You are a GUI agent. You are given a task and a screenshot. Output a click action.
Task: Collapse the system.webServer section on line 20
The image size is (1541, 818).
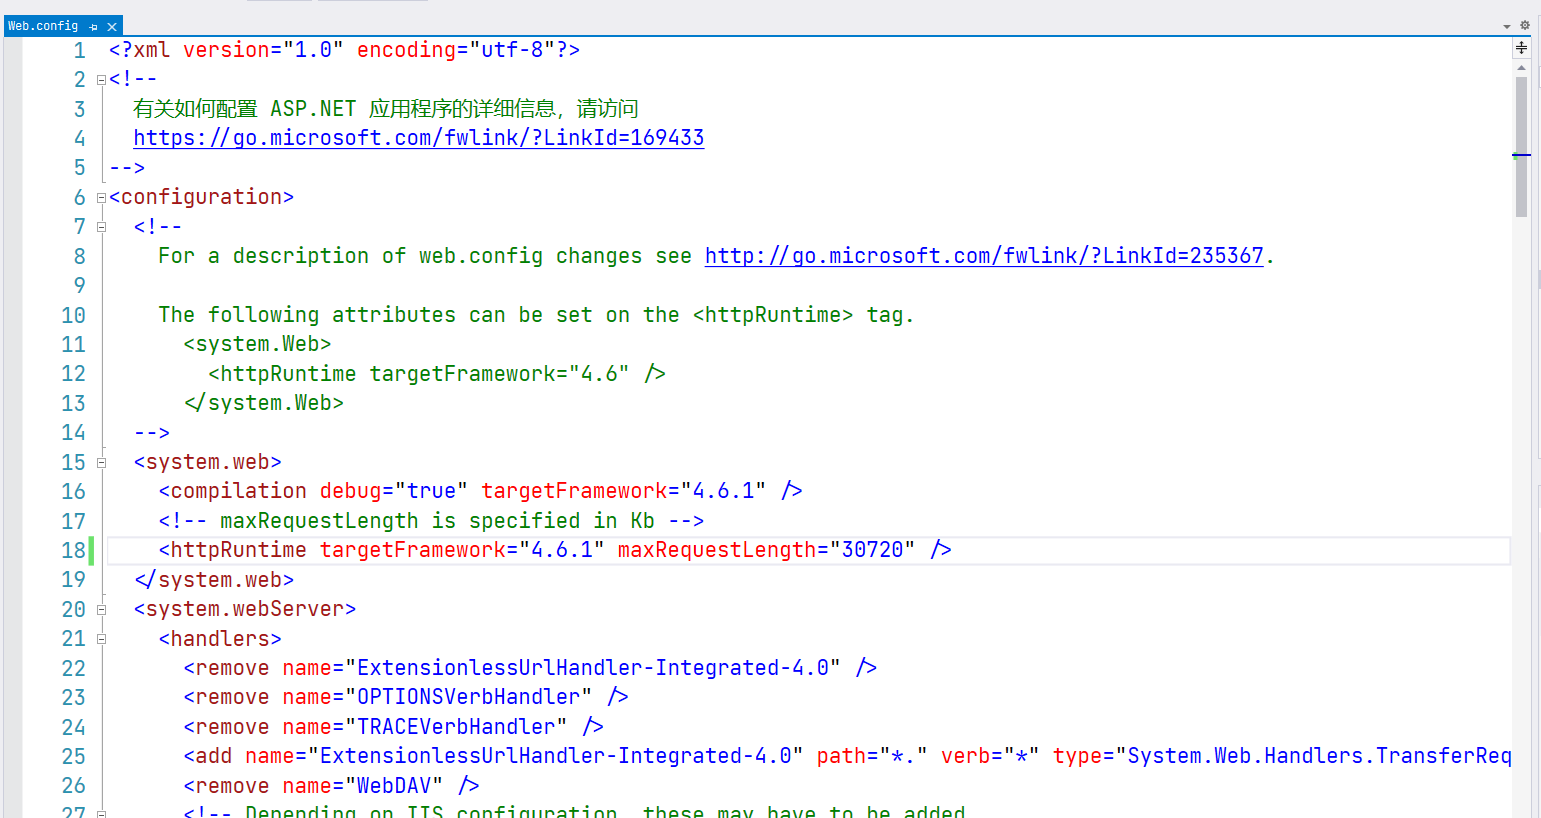(x=101, y=610)
